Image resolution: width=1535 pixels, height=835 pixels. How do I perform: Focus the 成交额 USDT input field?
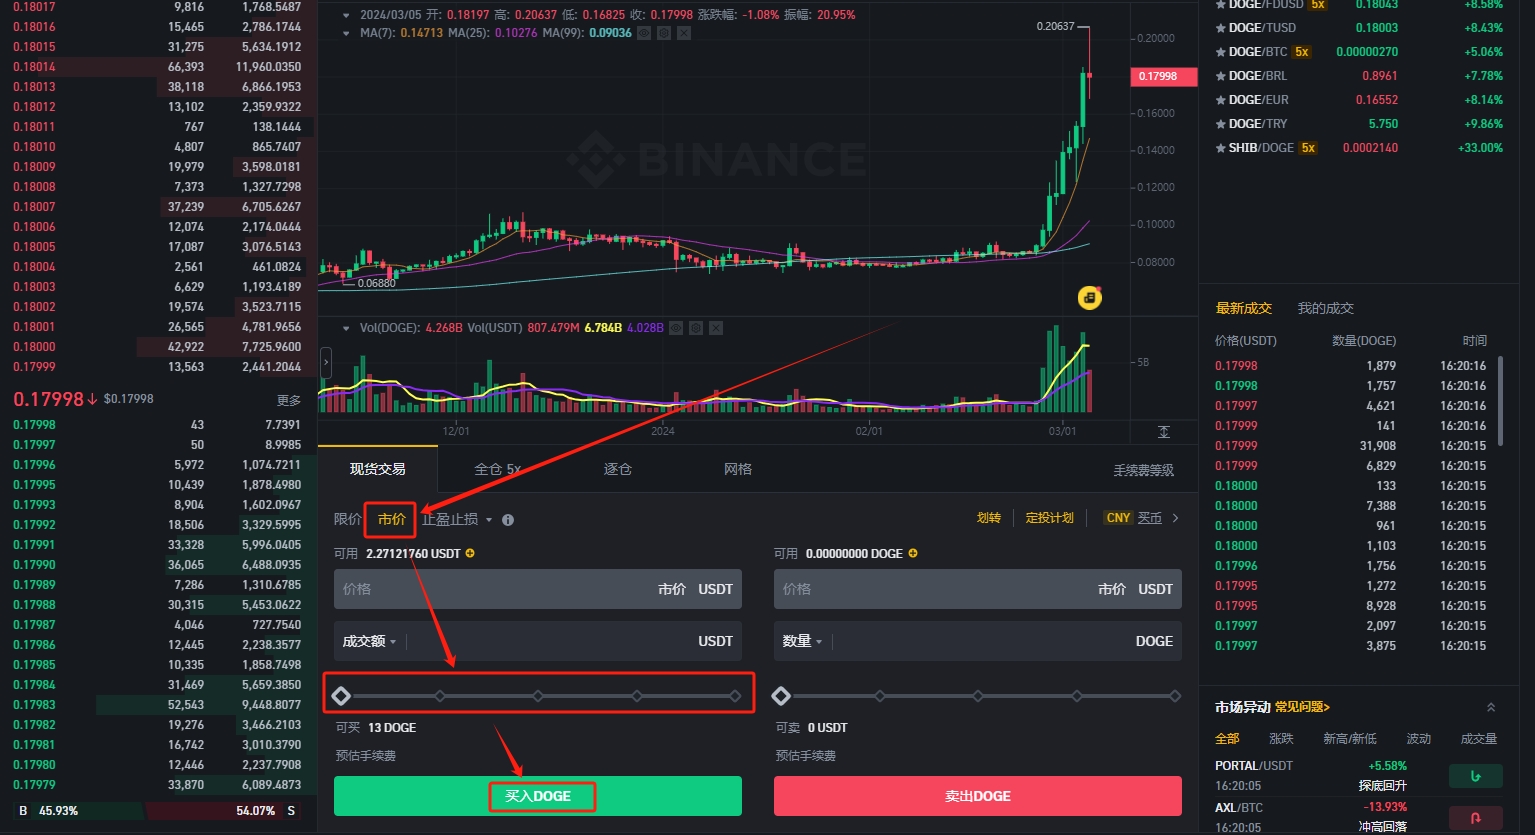pos(538,641)
